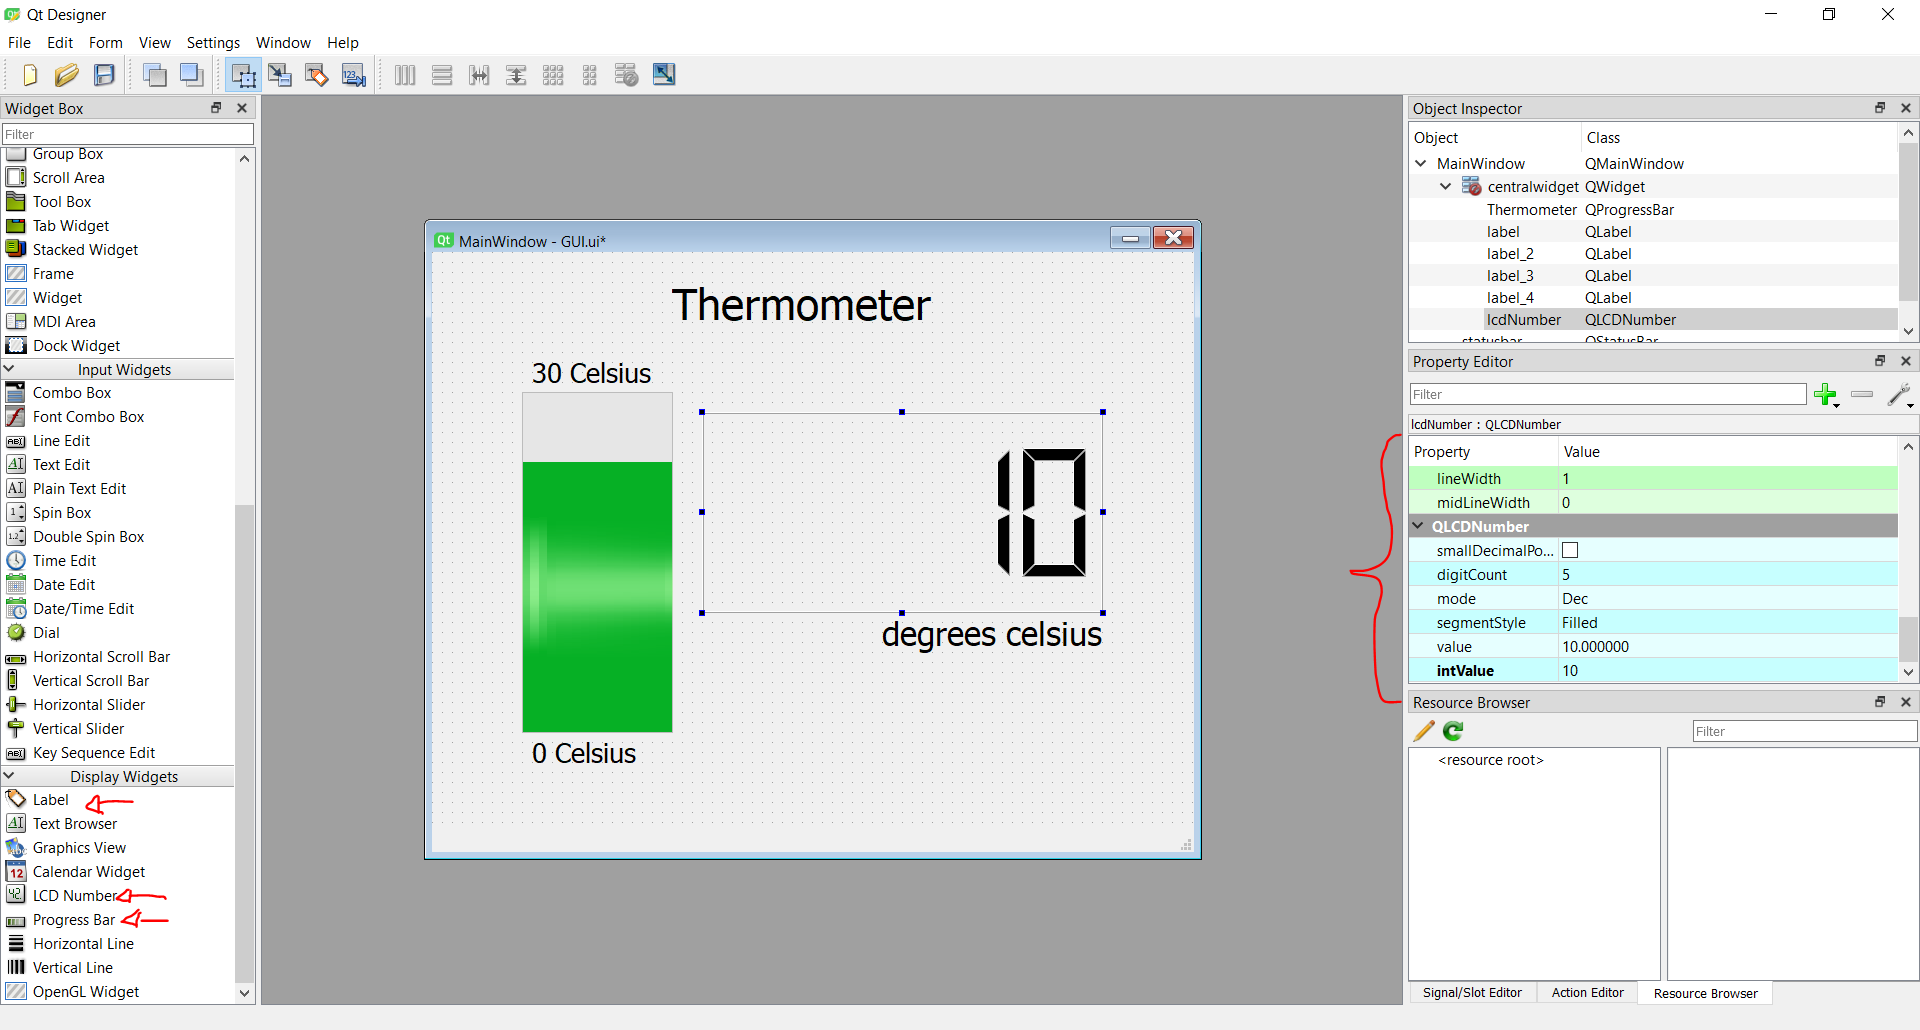Image resolution: width=1920 pixels, height=1030 pixels.
Task: Select LCD Number in the Widget Box
Action: click(x=75, y=895)
